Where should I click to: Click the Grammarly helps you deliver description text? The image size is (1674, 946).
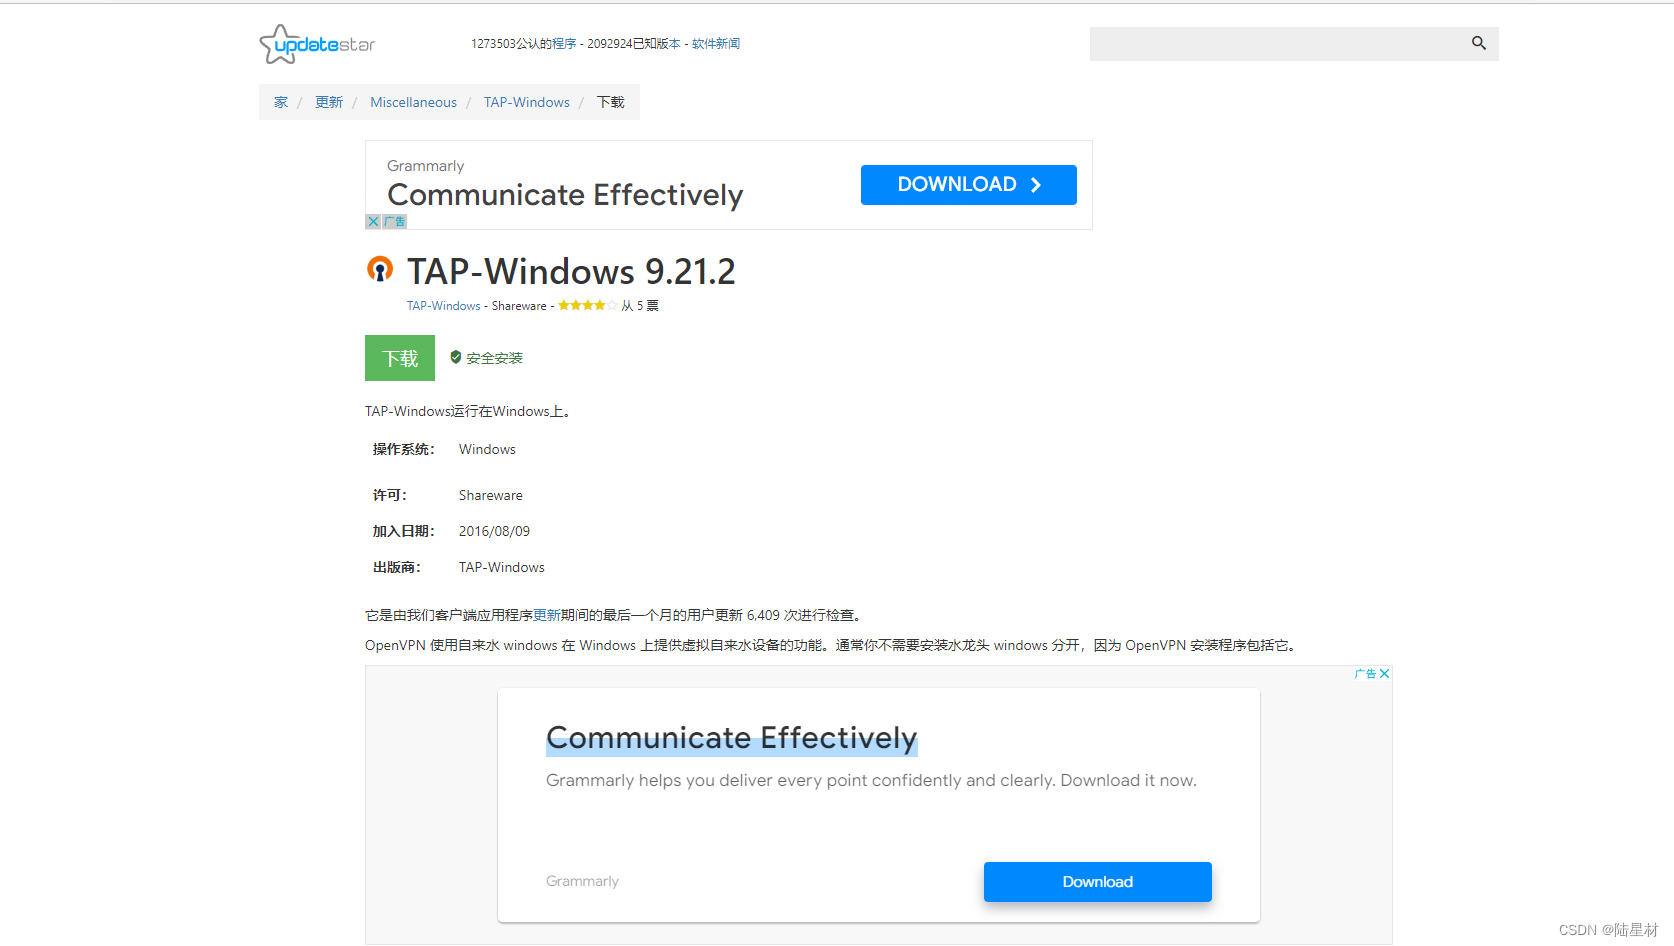[871, 780]
